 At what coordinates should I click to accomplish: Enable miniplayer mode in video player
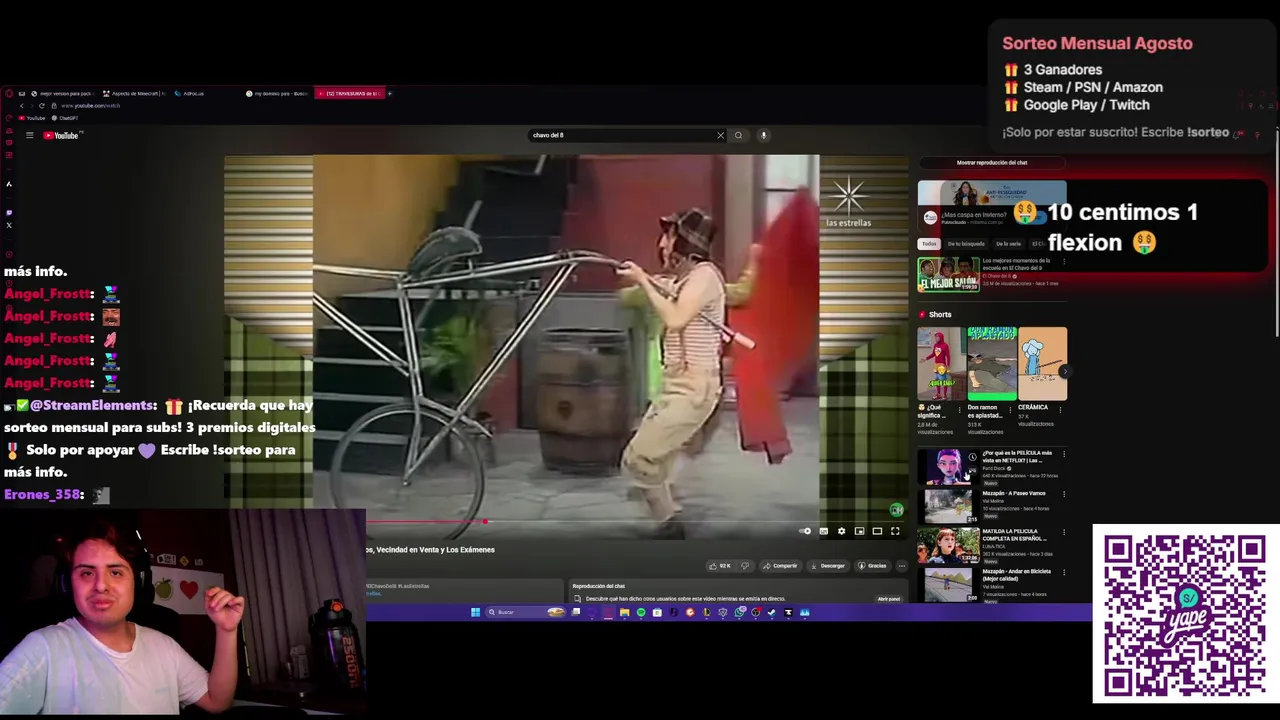859,531
